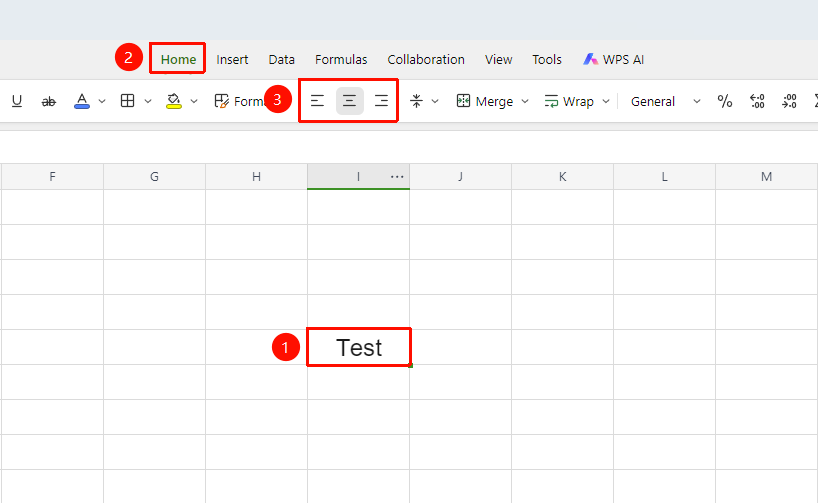Image resolution: width=818 pixels, height=503 pixels.
Task: Open the Tools tab
Action: point(547,59)
